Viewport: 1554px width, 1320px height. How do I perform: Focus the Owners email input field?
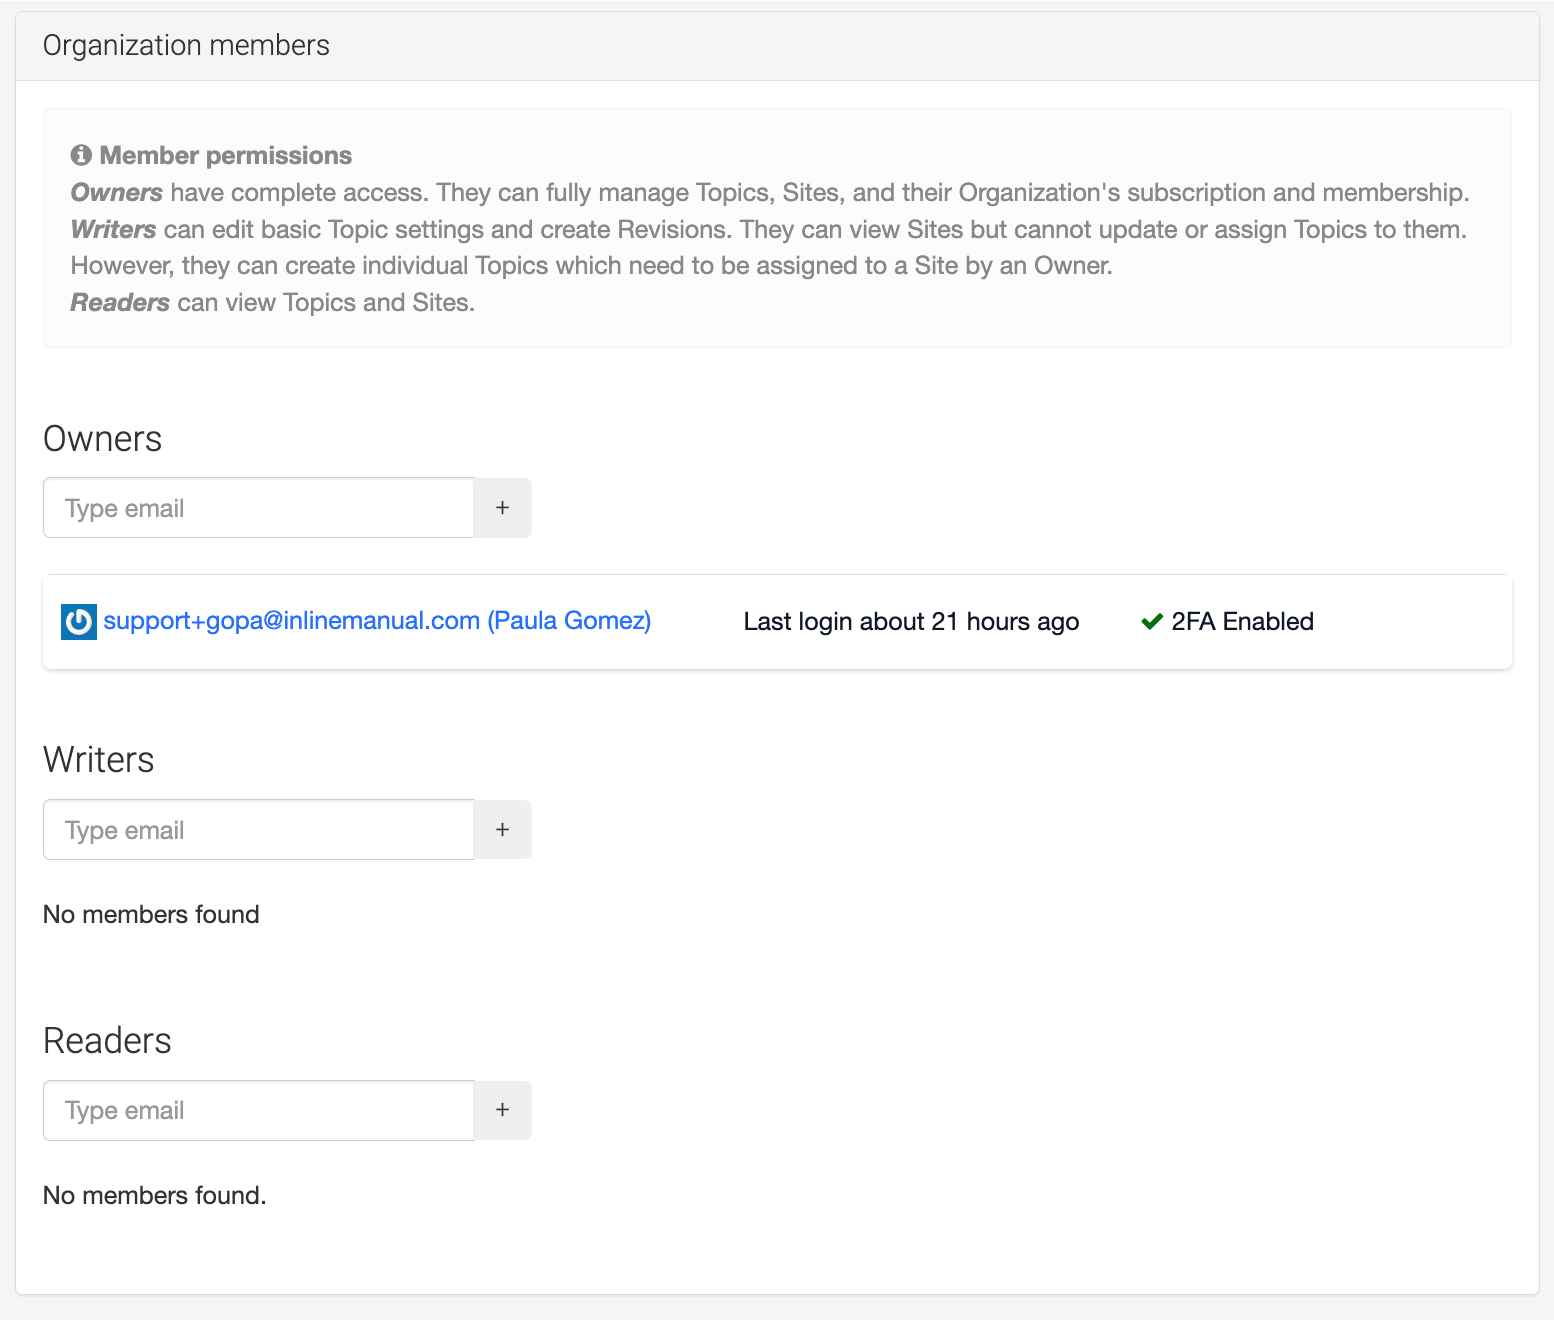point(258,508)
